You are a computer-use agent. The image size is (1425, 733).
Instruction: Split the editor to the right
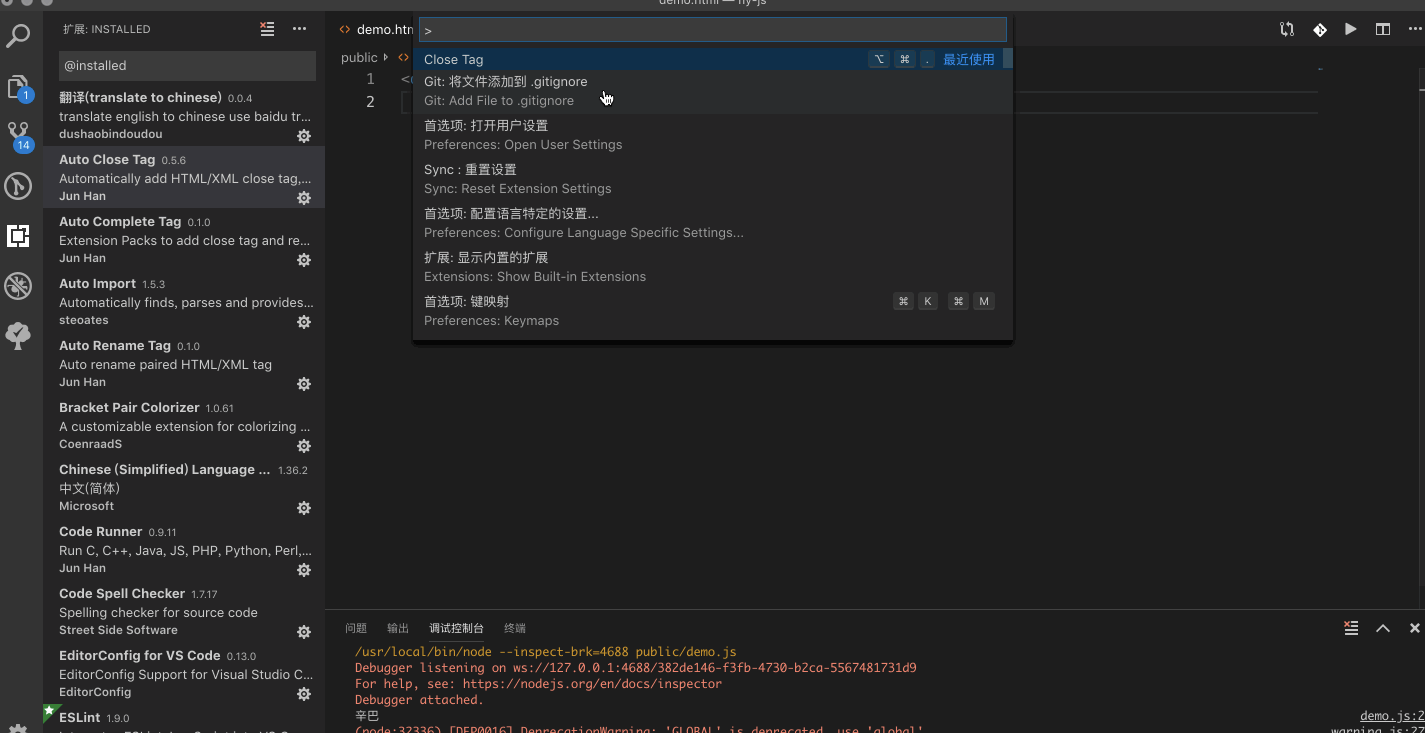[x=1383, y=29]
